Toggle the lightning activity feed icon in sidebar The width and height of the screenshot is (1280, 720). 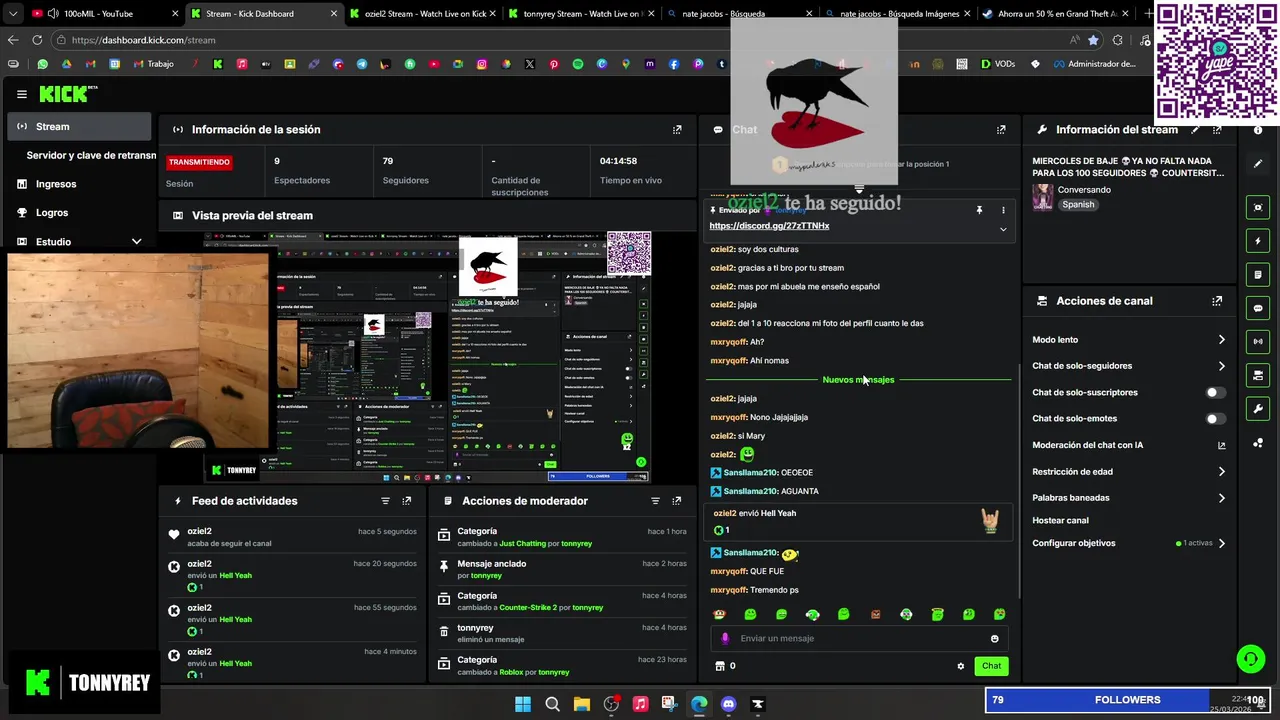pos(1258,241)
